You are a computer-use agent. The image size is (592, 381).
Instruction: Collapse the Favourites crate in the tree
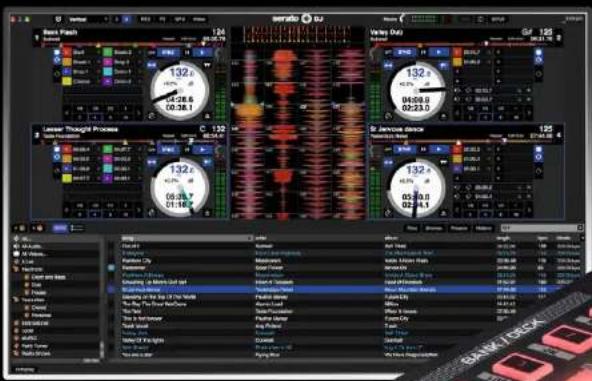16,300
